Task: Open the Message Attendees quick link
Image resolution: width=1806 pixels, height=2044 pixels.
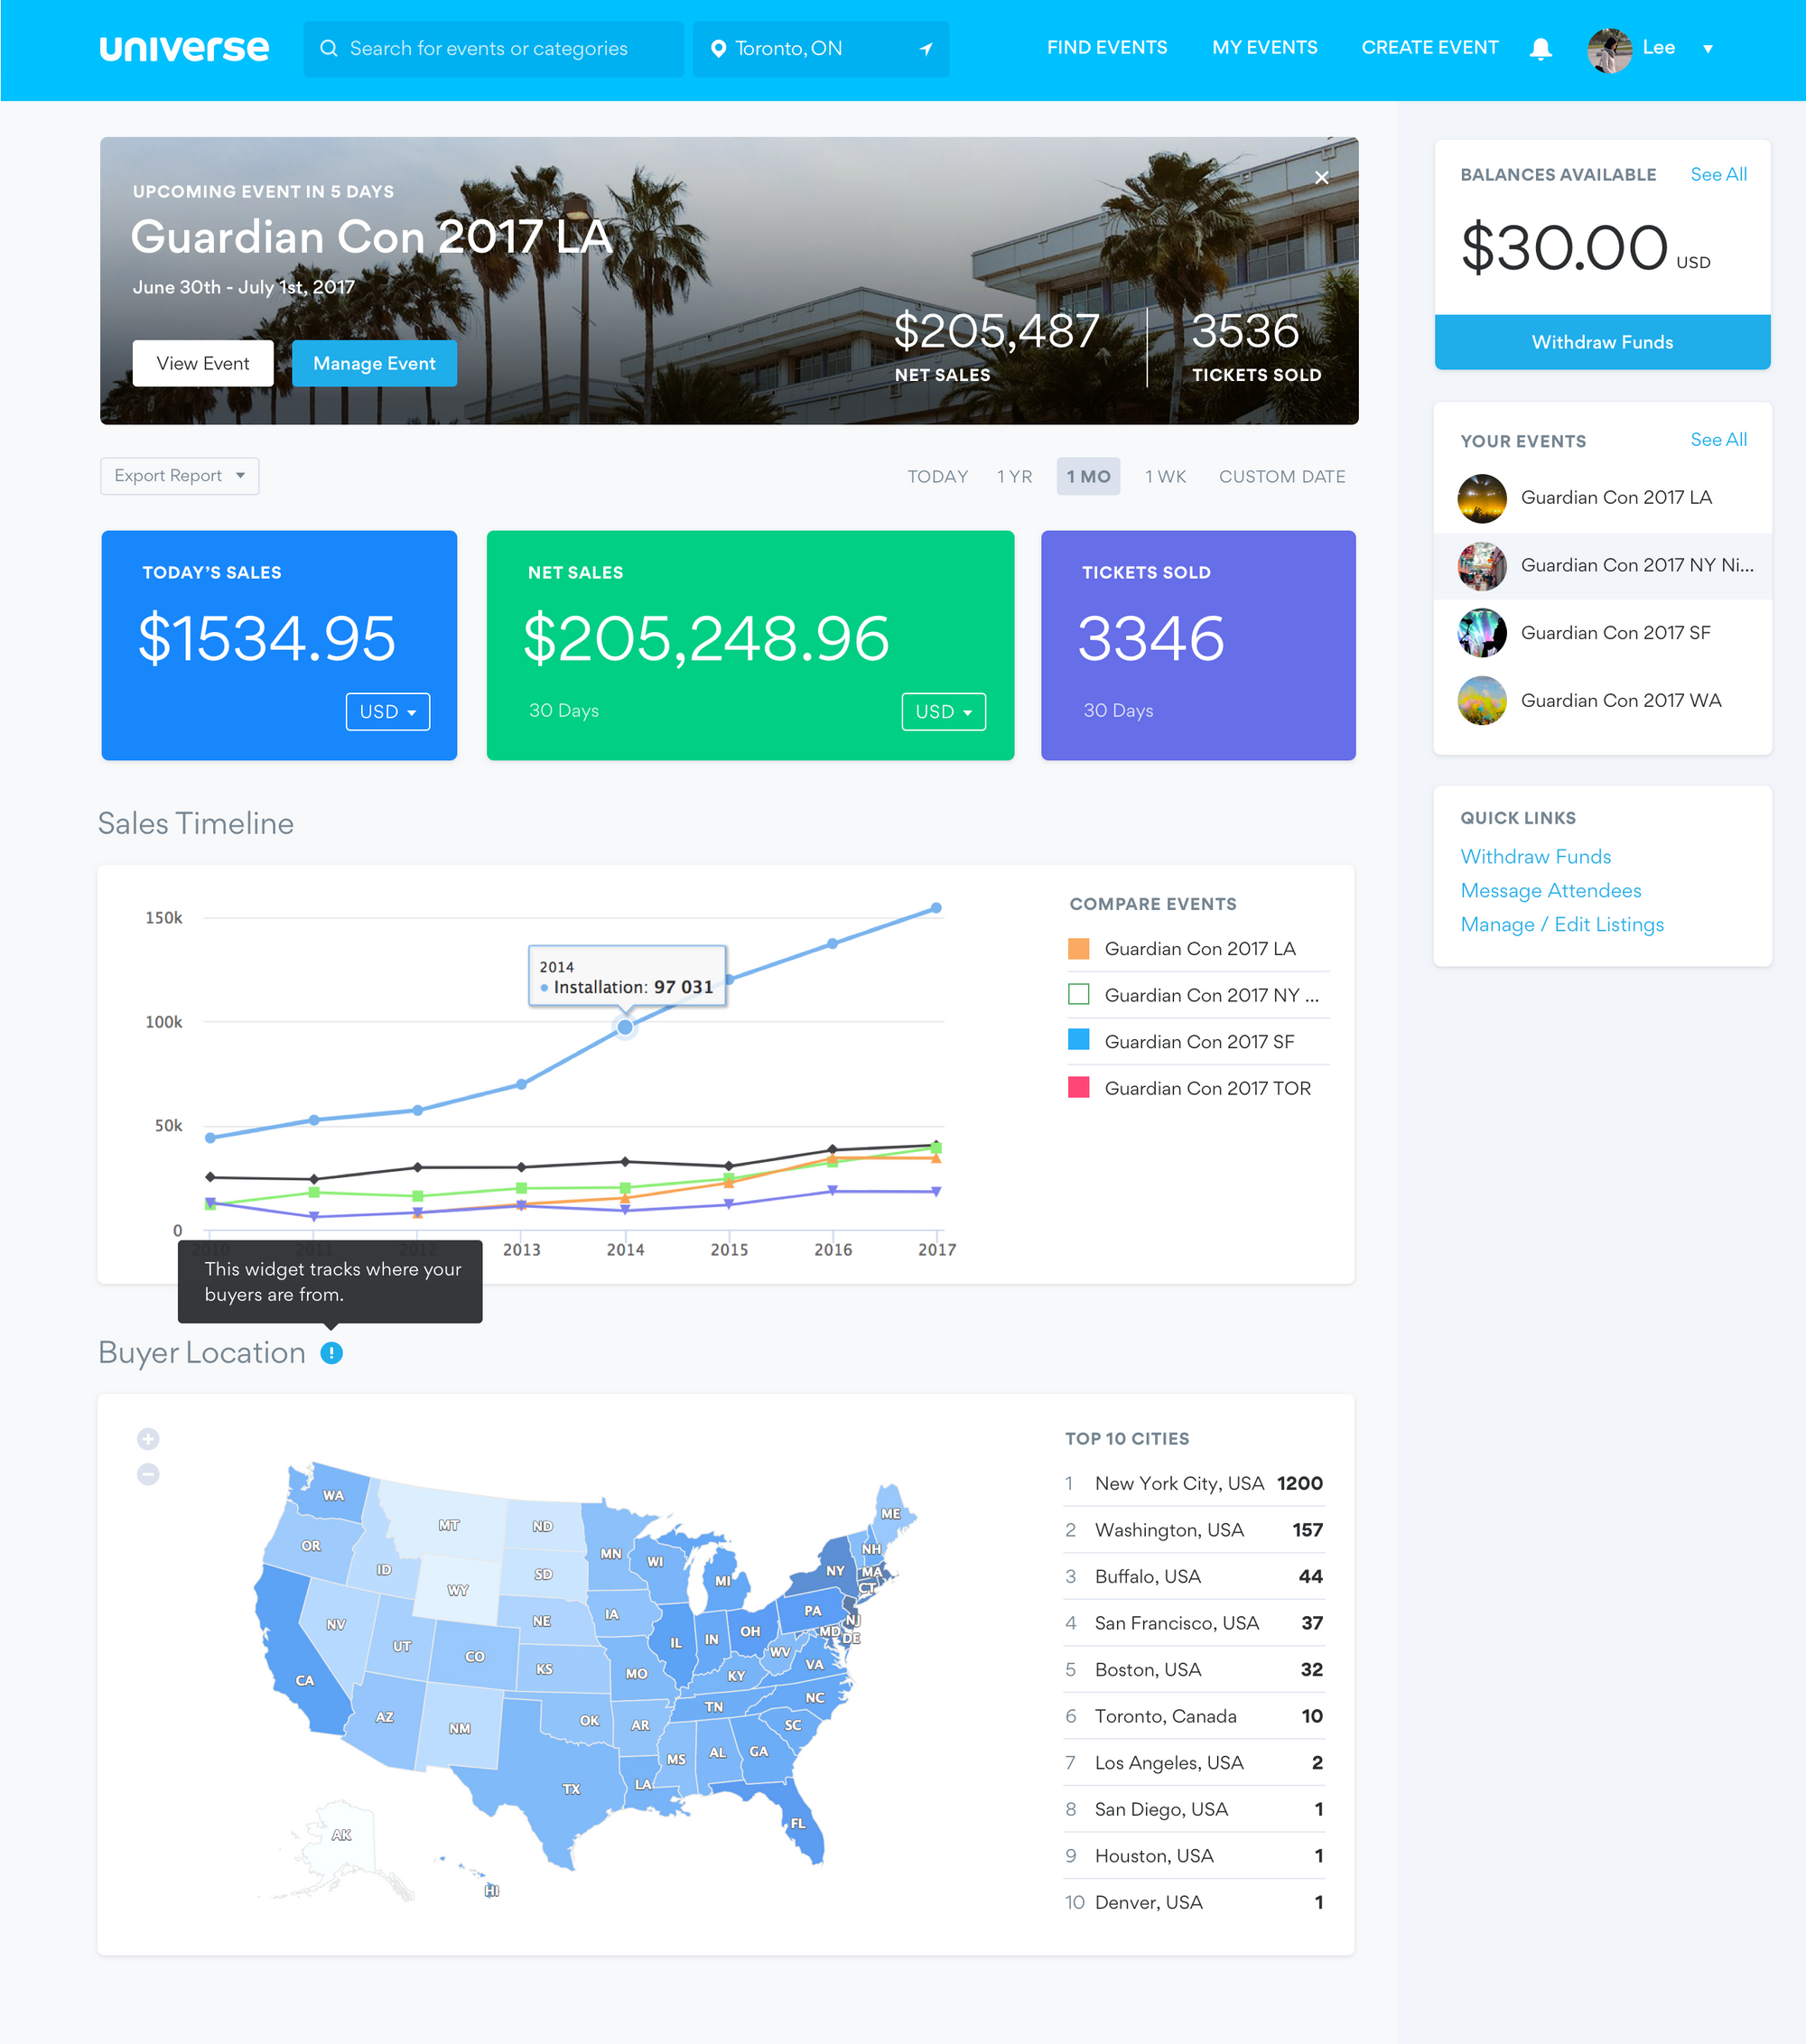Action: click(1550, 890)
